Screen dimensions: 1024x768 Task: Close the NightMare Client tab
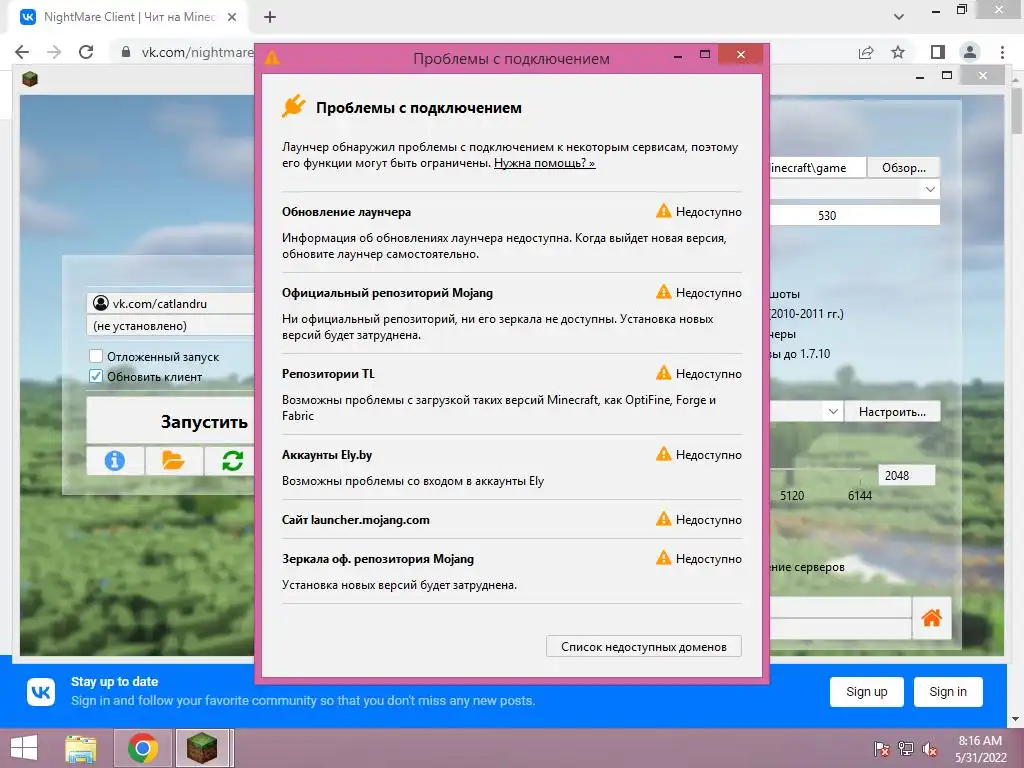pos(232,17)
